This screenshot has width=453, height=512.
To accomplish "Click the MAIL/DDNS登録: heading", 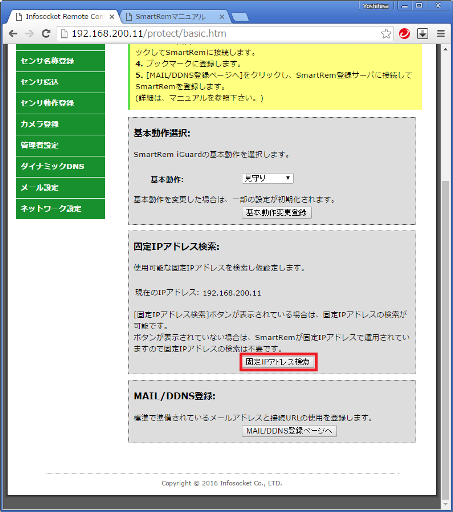I will 174,396.
